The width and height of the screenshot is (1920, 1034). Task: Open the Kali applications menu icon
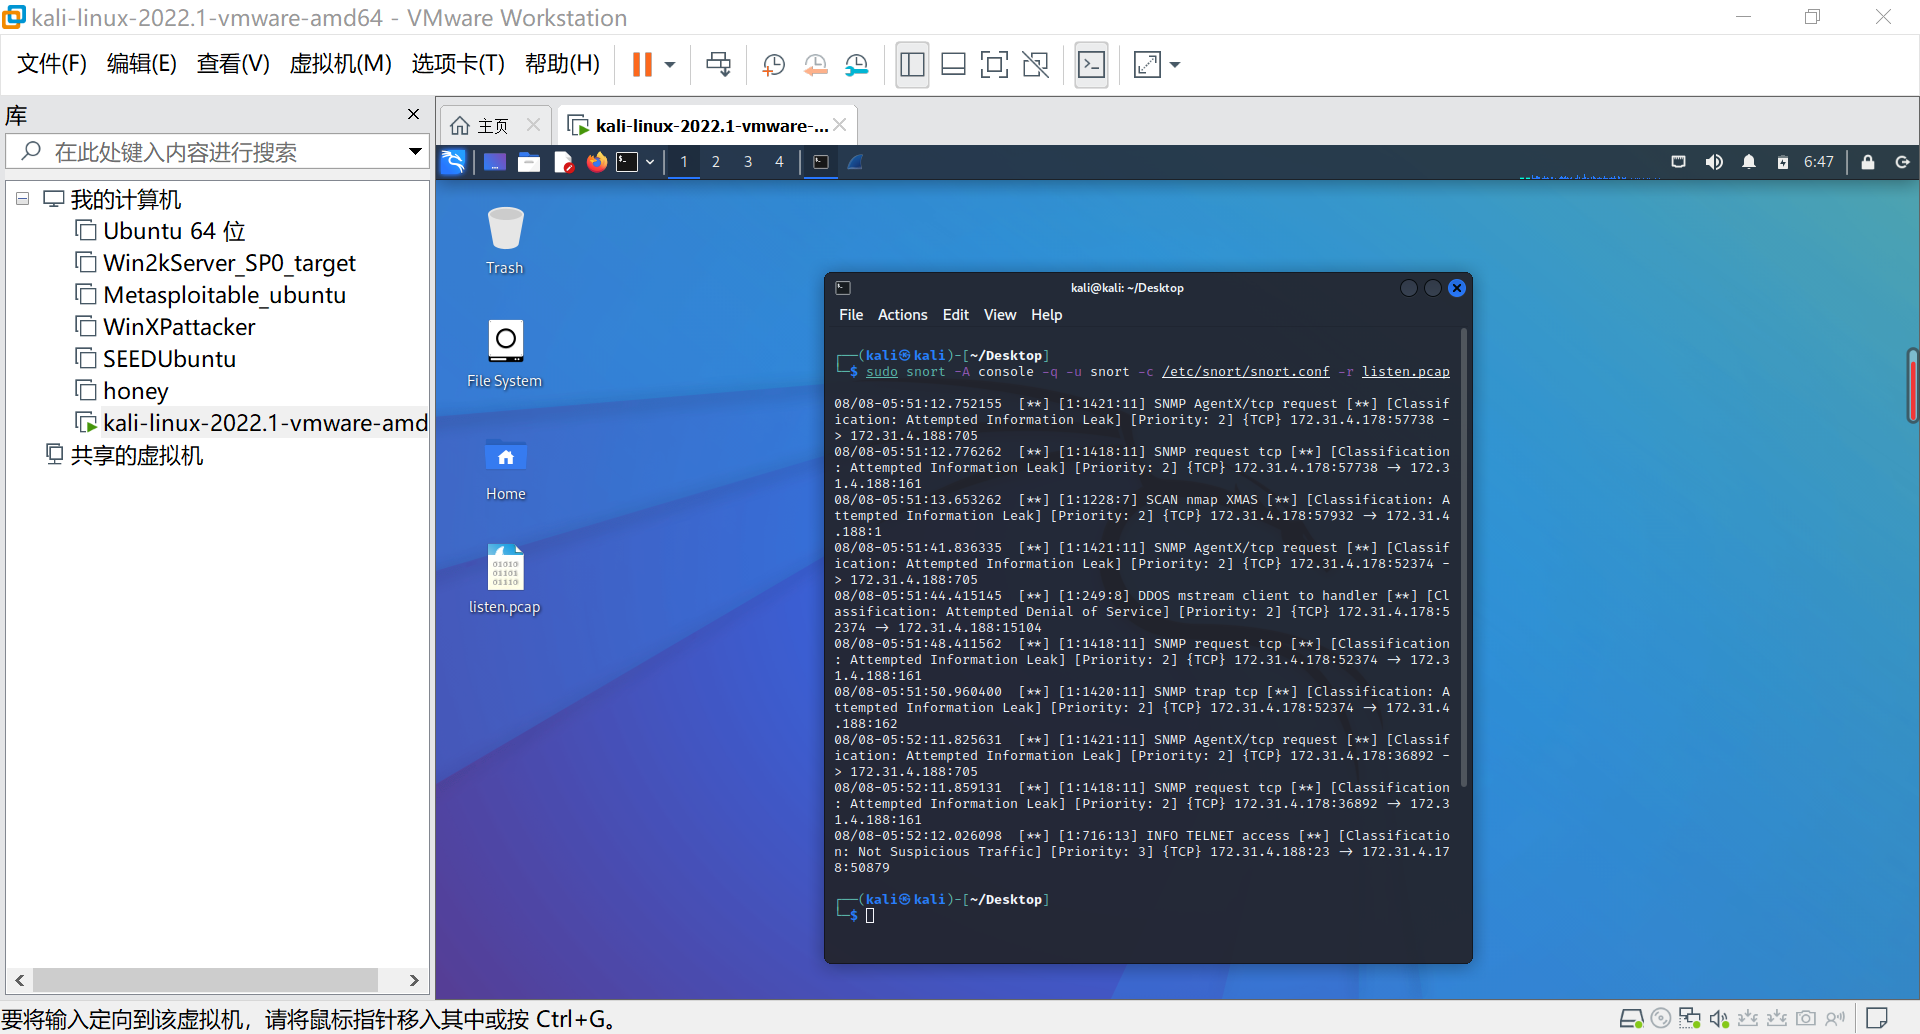453,162
